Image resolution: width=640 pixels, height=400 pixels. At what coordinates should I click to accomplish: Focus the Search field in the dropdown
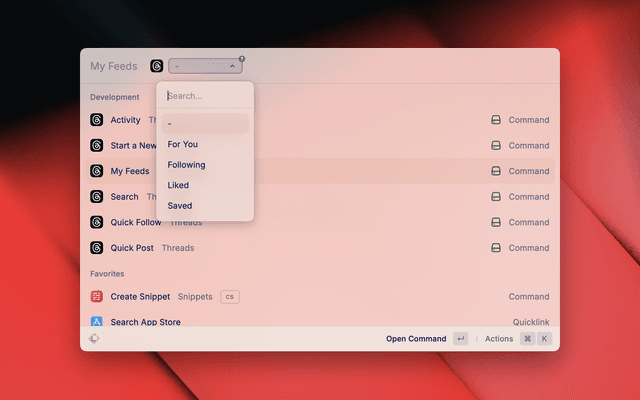point(205,96)
